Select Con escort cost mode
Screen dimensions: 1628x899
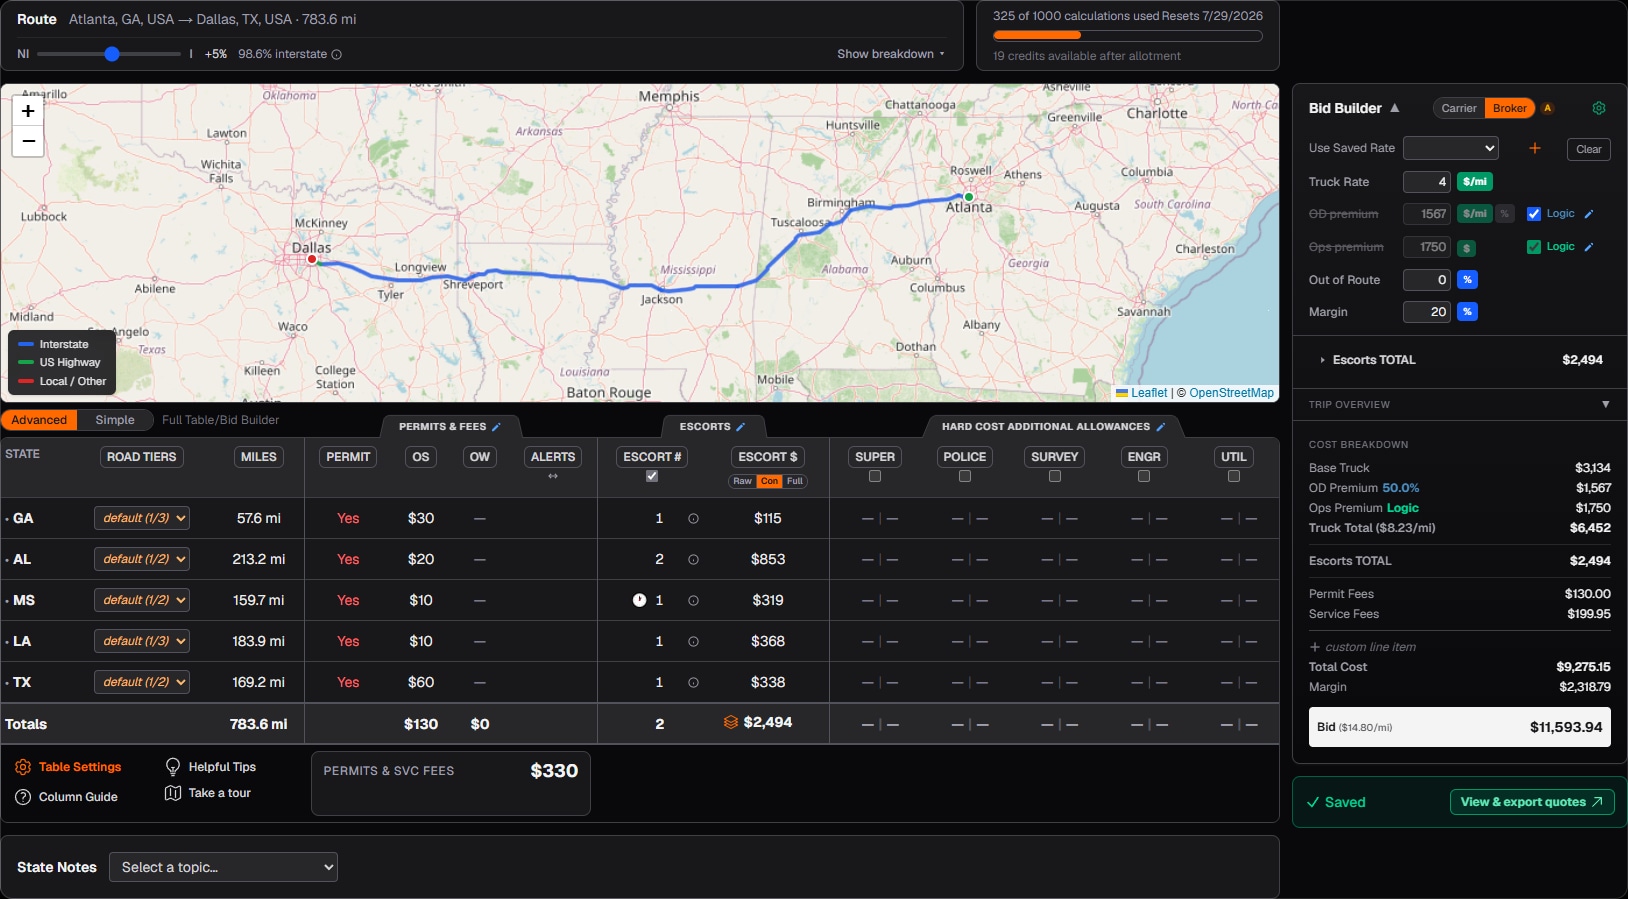tap(769, 481)
